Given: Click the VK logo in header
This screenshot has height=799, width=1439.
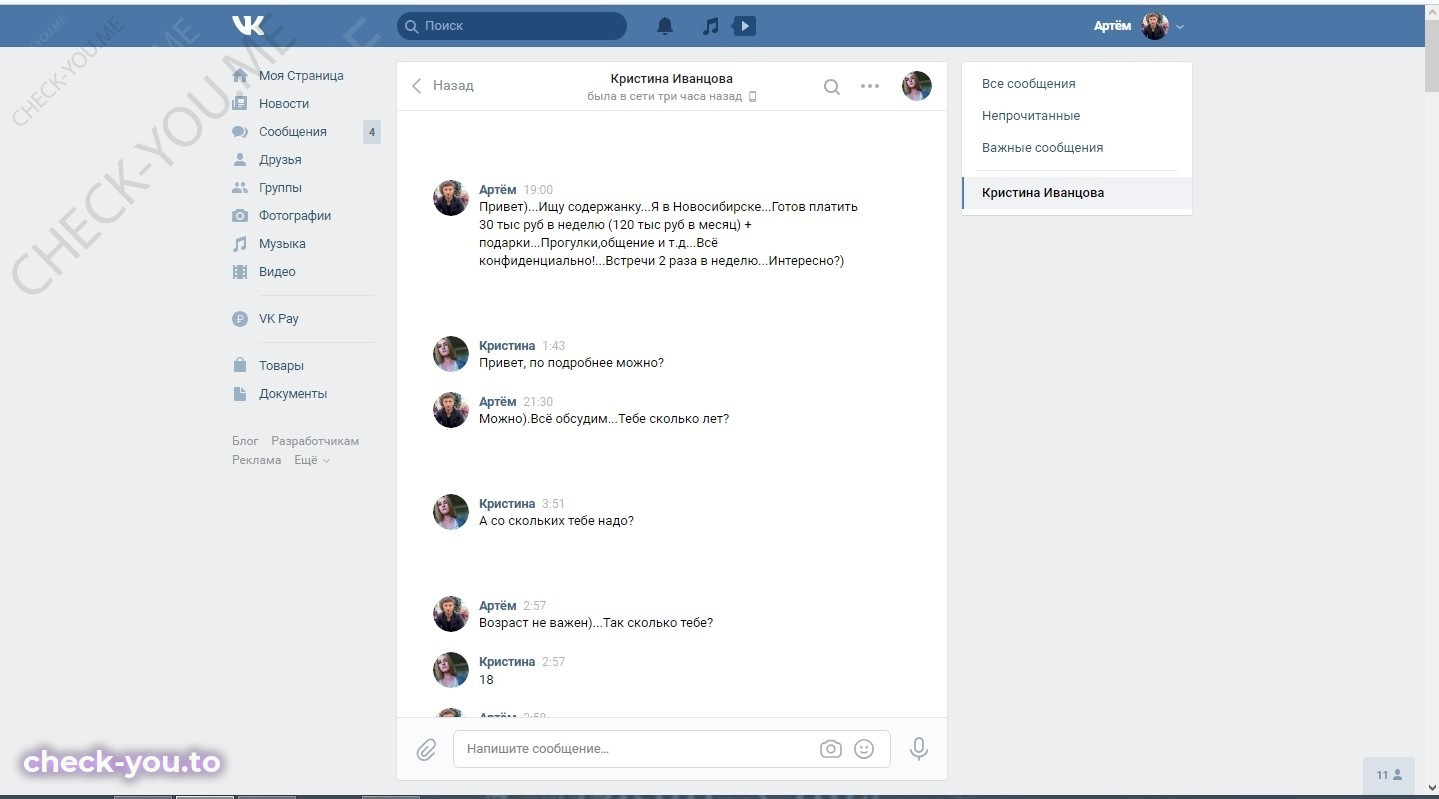Looking at the screenshot, I should [248, 26].
